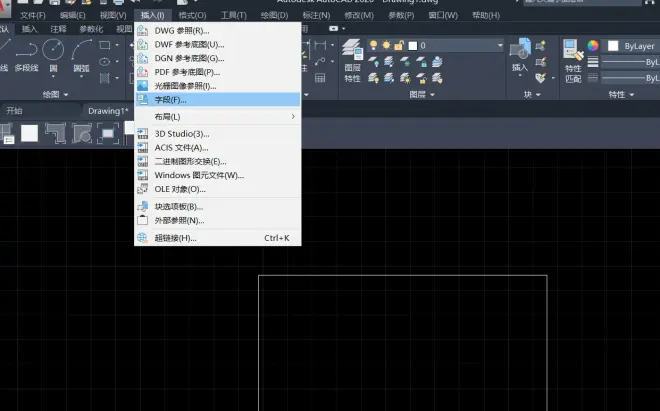Click the Lock layer icon in Layers panel
Image resolution: width=660 pixels, height=411 pixels.
coord(421,62)
